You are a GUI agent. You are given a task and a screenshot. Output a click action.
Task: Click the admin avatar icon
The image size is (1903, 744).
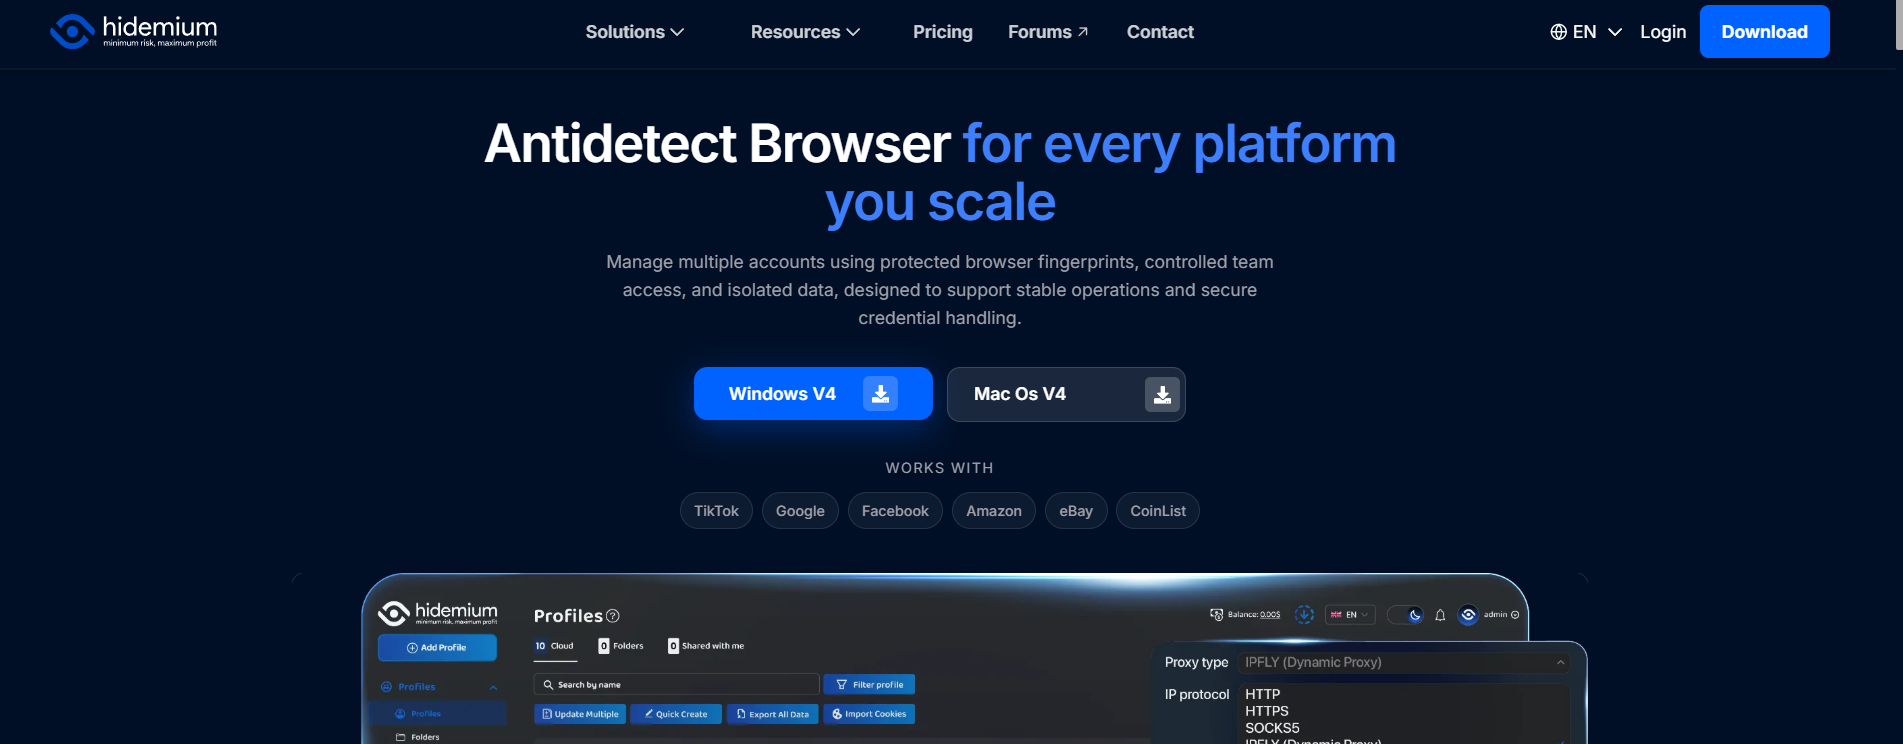click(x=1468, y=615)
